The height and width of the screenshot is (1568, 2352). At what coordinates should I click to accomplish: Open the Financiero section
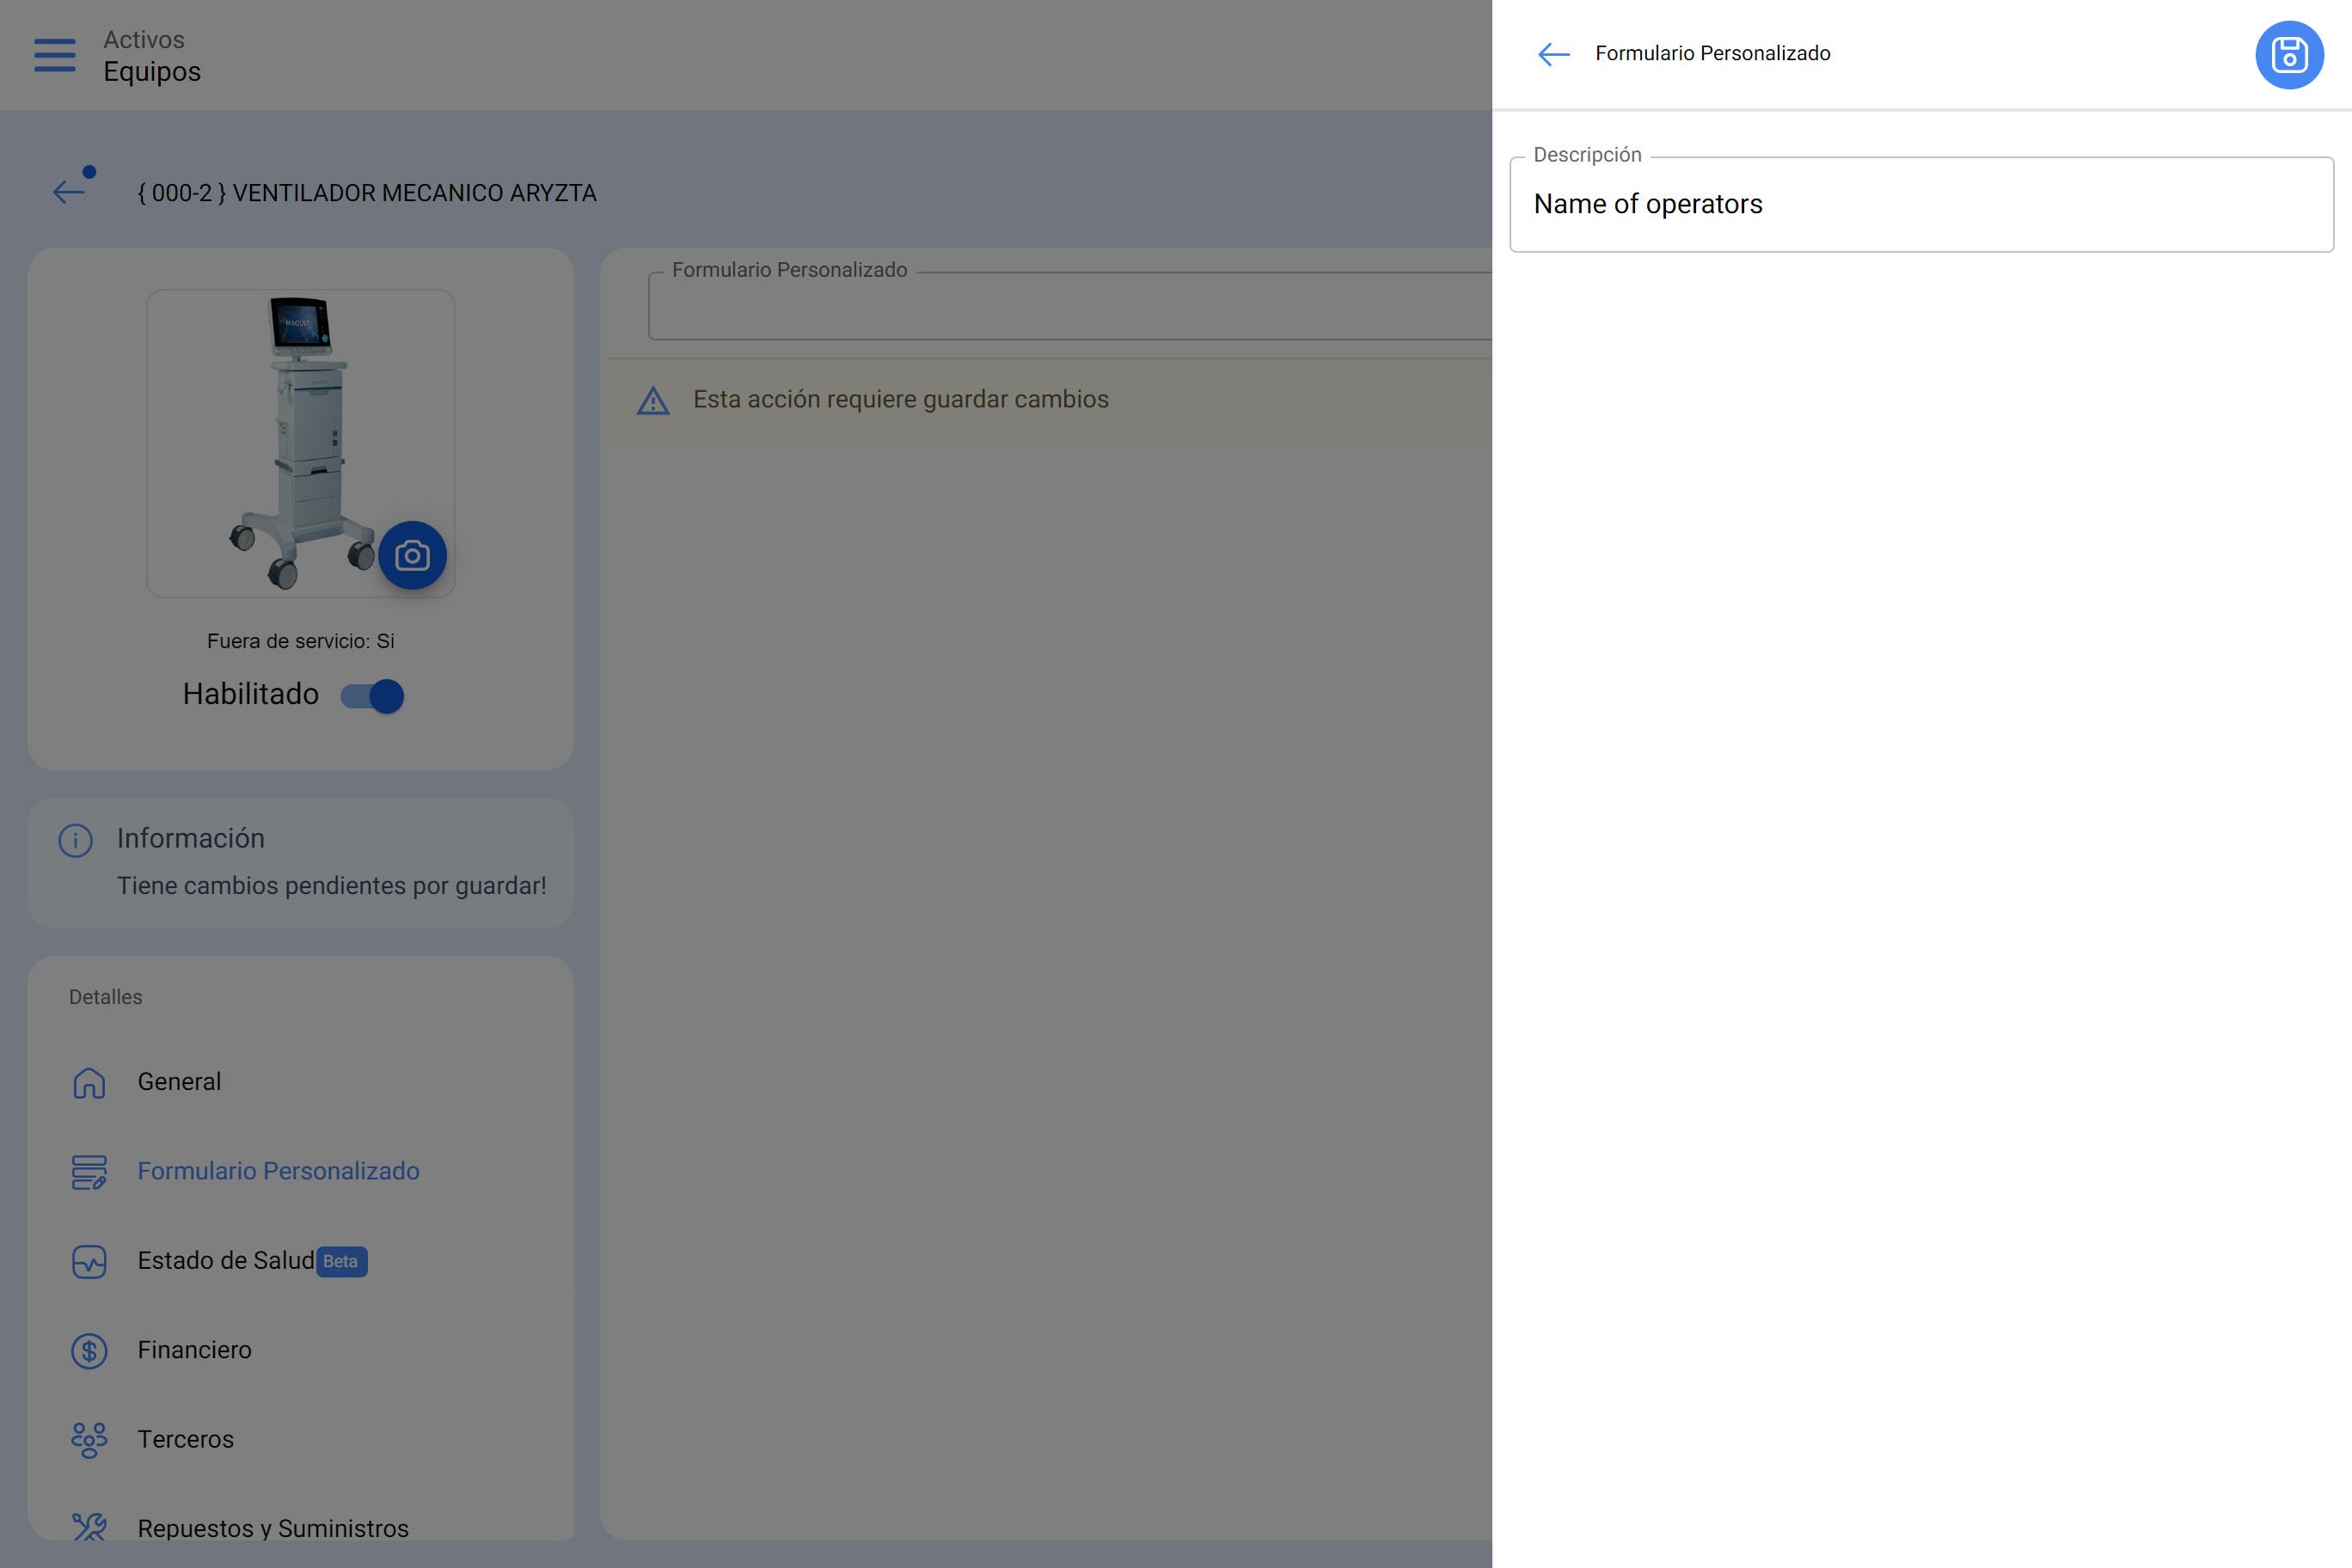tap(300, 1350)
